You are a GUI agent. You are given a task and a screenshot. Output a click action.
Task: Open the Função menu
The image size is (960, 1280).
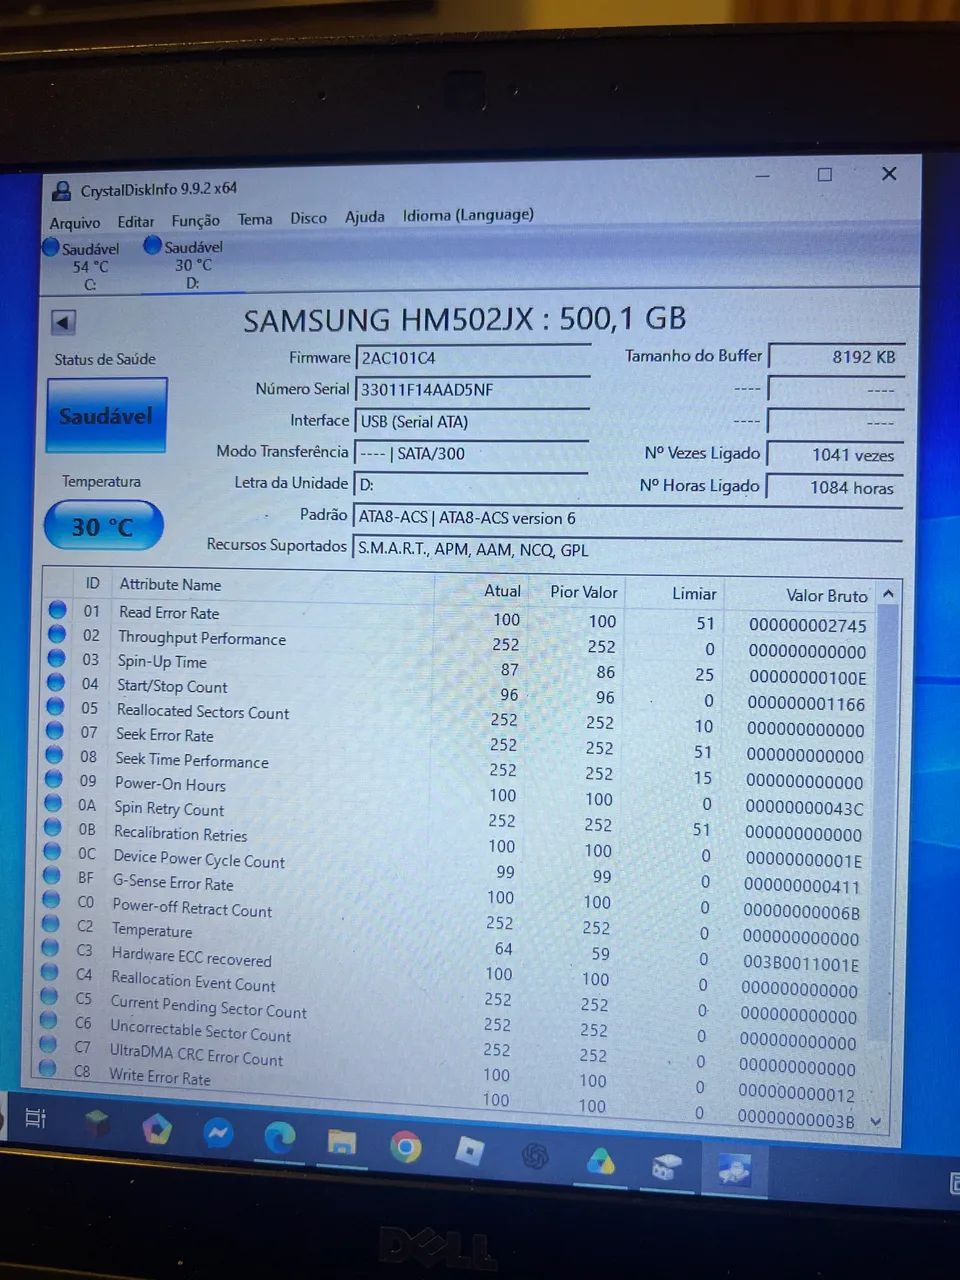[195, 220]
